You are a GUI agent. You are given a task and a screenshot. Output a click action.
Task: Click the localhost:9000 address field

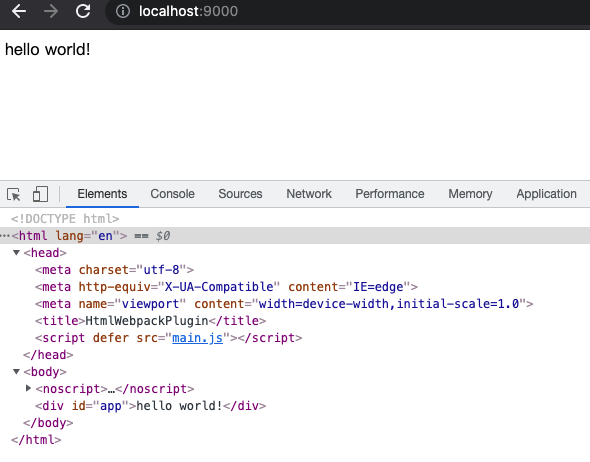pos(188,11)
